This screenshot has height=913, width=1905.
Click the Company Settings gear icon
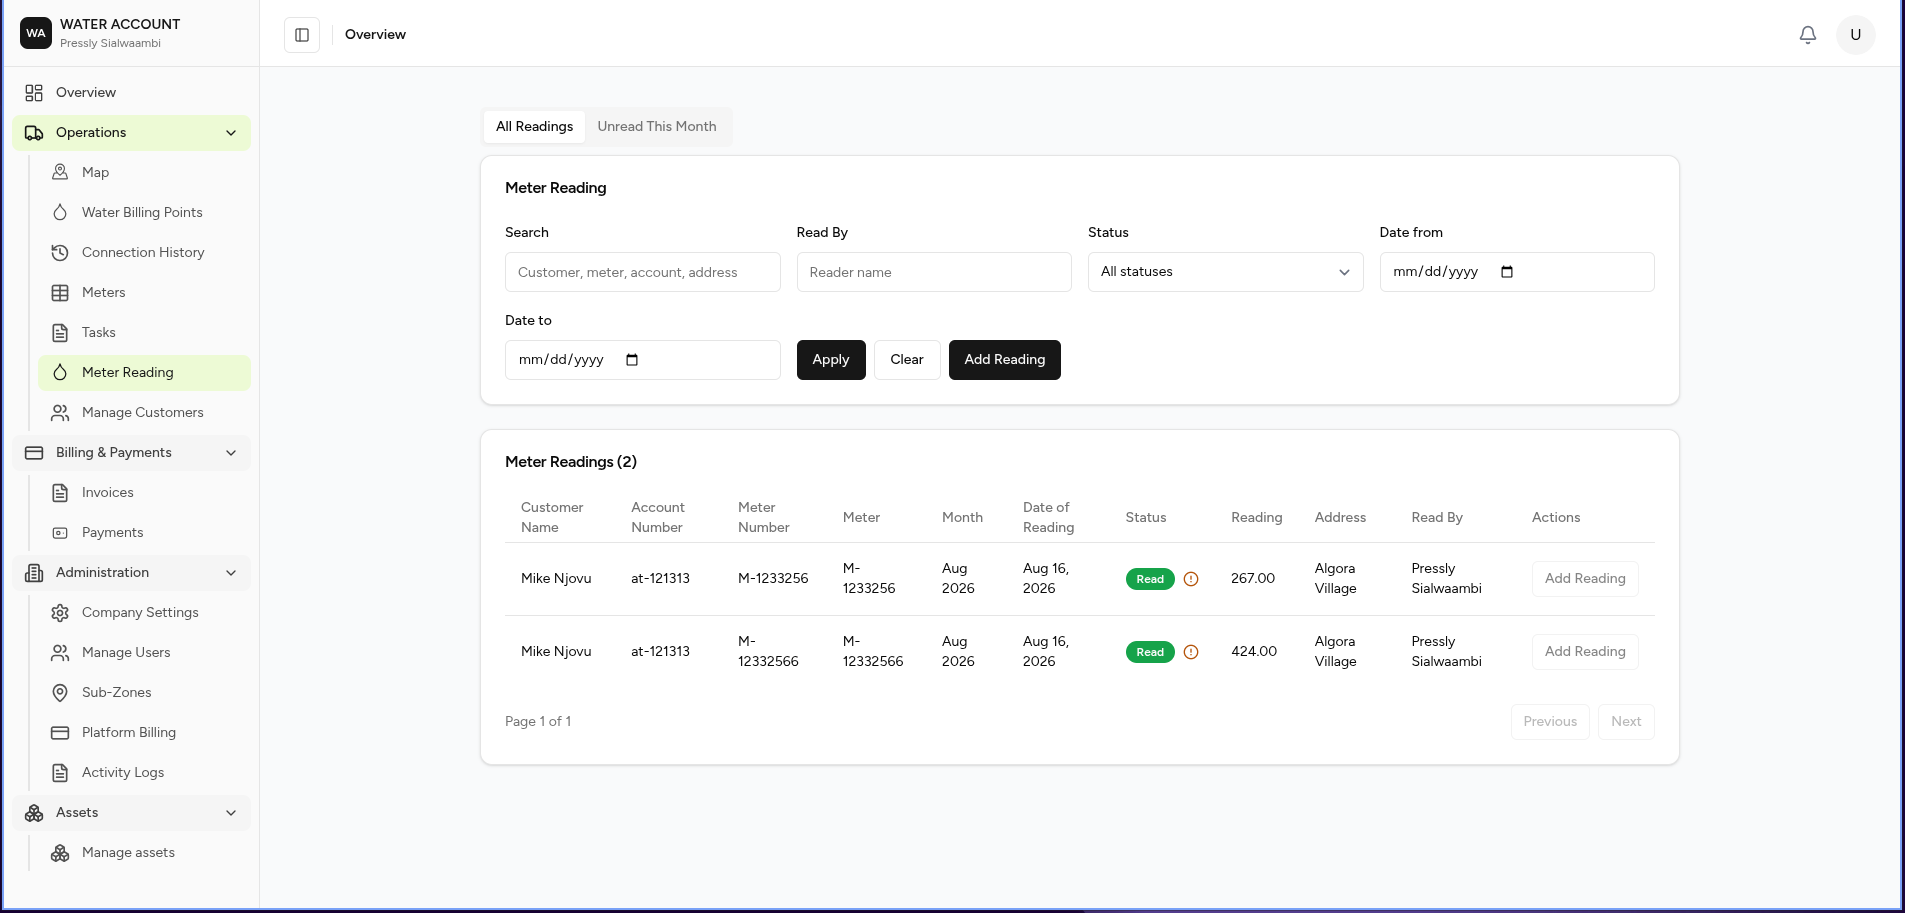[60, 613]
